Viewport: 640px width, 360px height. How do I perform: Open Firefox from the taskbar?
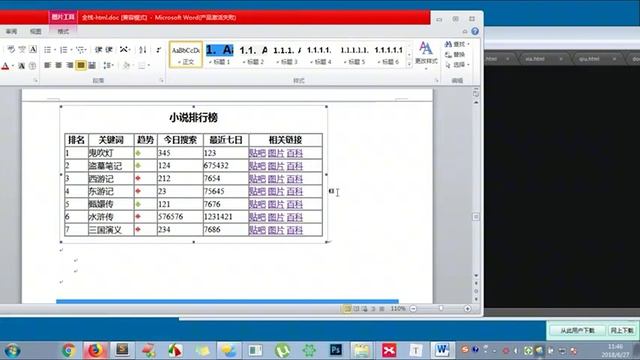click(x=95, y=350)
